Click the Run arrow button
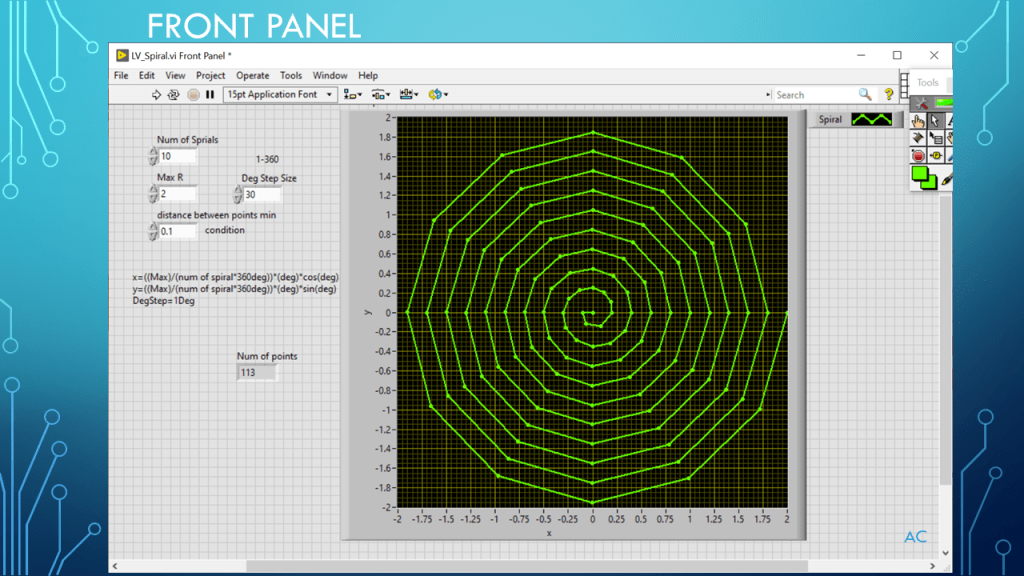 (156, 95)
